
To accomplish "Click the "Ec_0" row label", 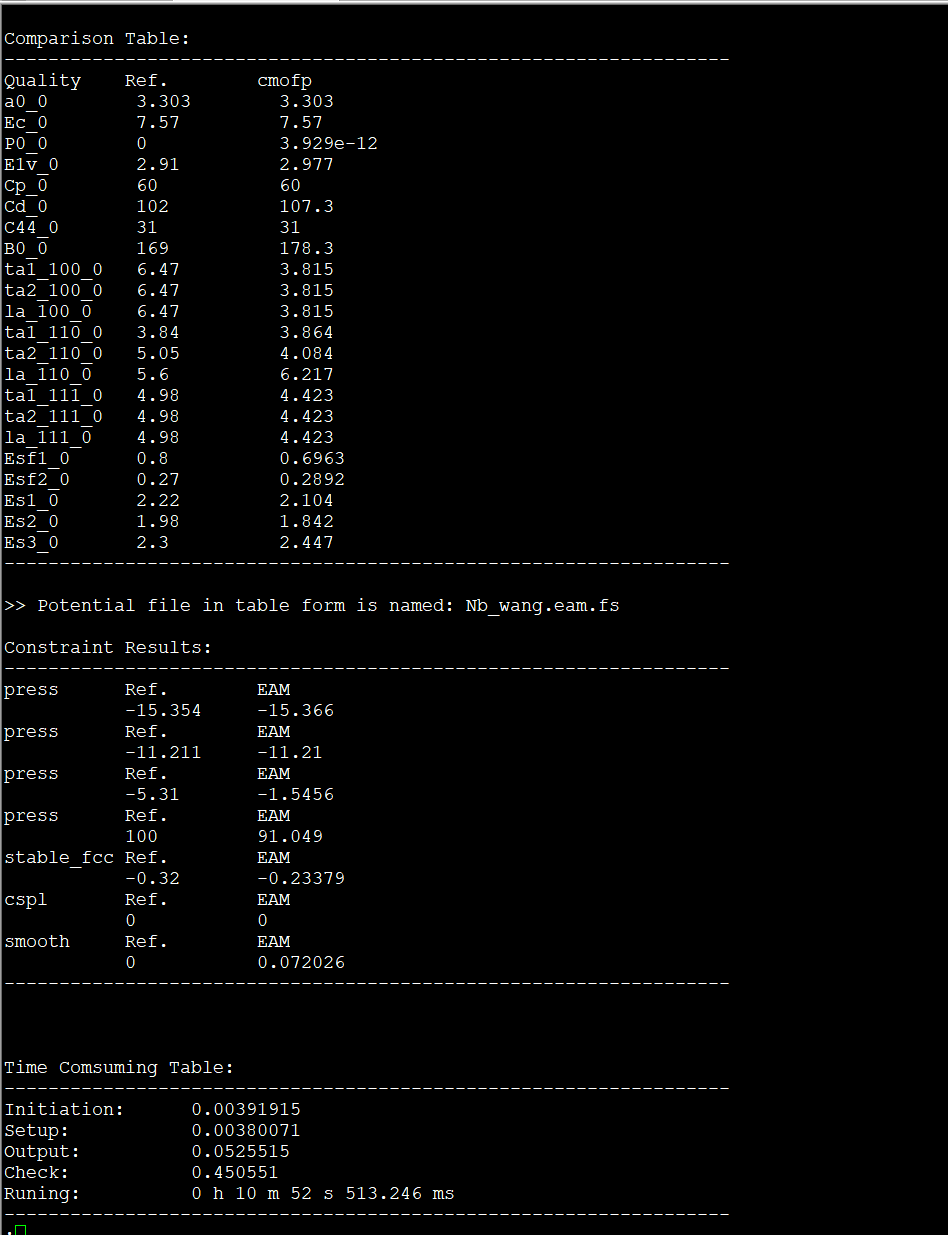I will tap(26, 123).
